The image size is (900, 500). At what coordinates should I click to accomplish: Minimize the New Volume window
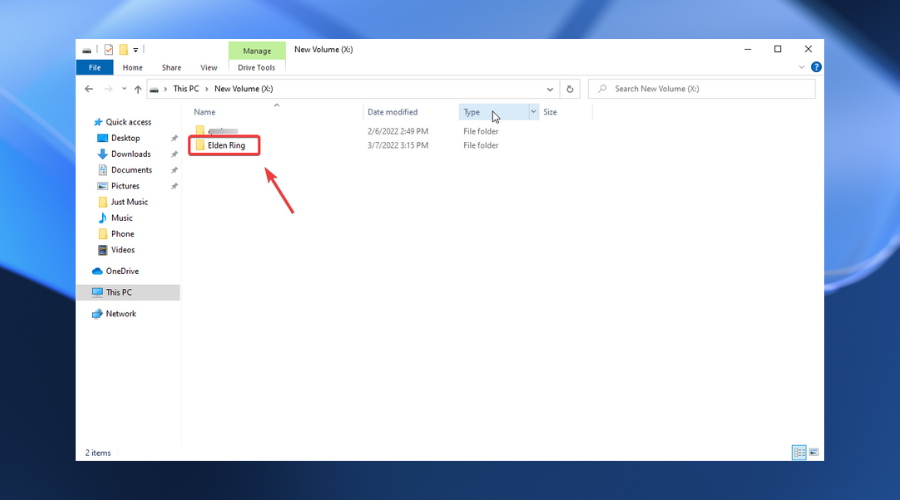pyautogui.click(x=747, y=49)
